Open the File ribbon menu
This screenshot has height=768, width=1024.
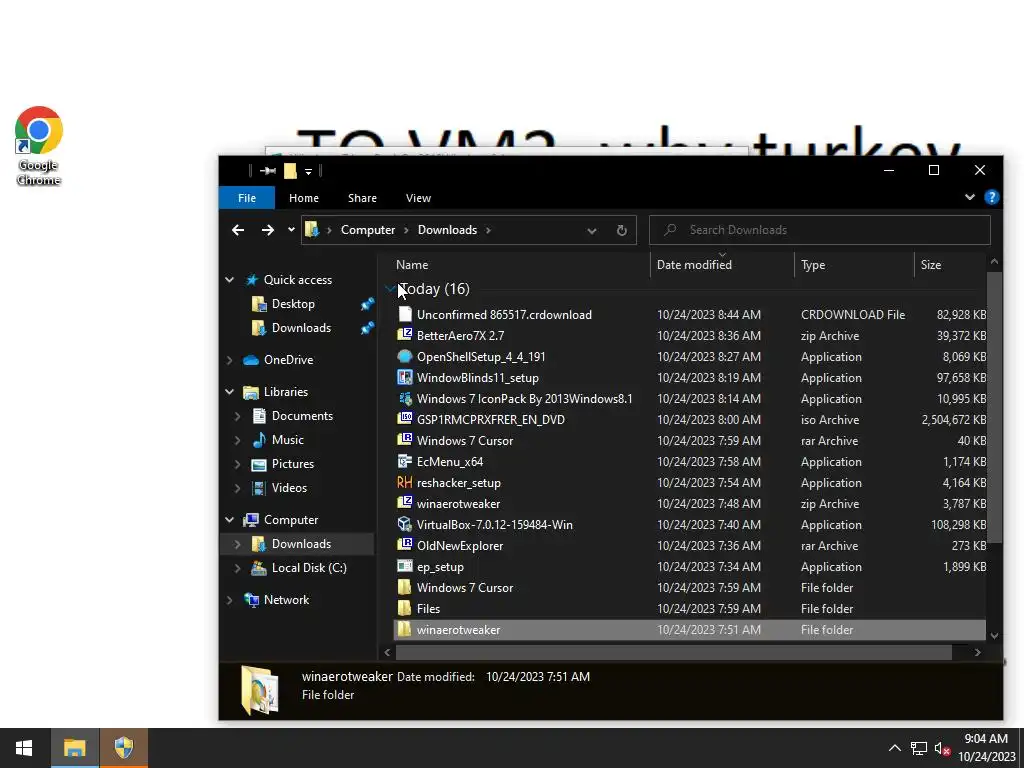[247, 198]
